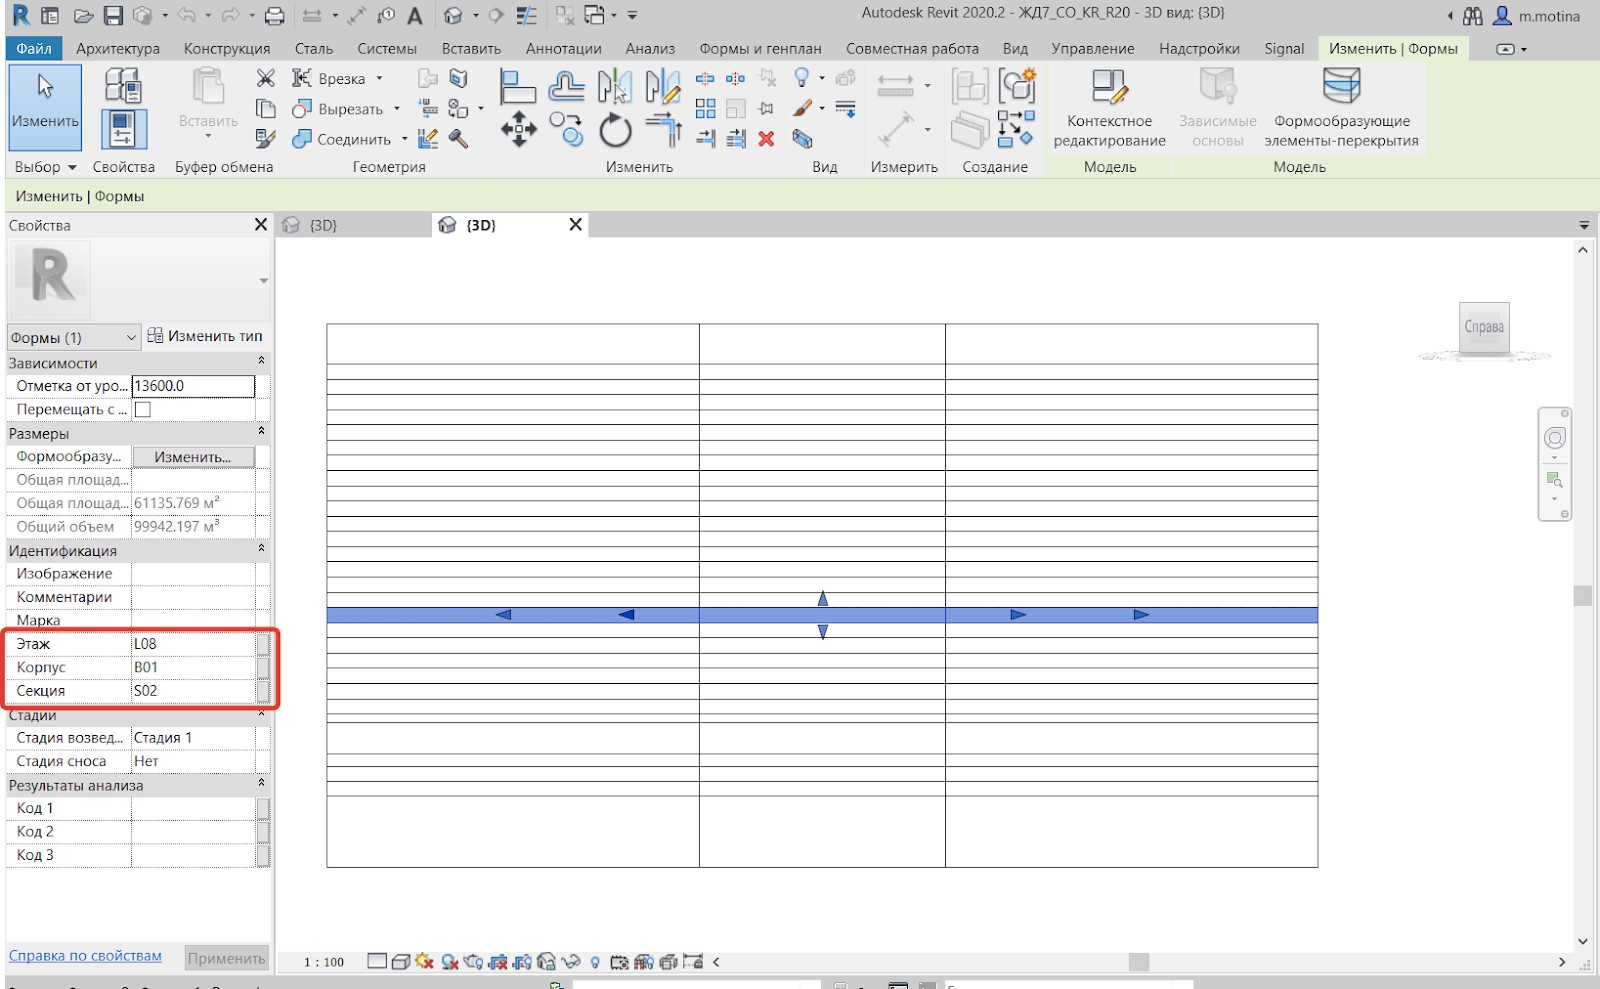This screenshot has width=1600, height=989.
Task: Click the Visual Style icon in view bar
Action: (x=401, y=961)
